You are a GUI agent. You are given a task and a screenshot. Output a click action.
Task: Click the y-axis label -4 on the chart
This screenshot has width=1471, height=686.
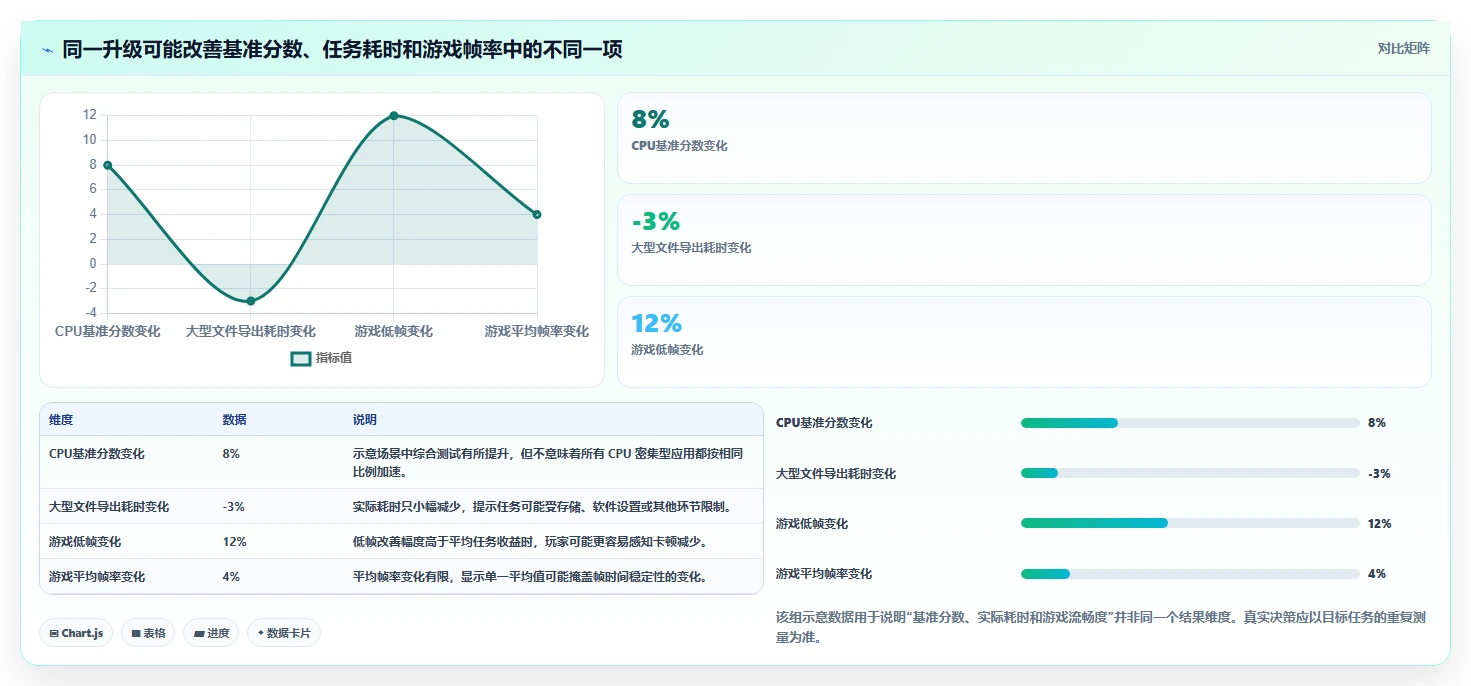(x=90, y=313)
